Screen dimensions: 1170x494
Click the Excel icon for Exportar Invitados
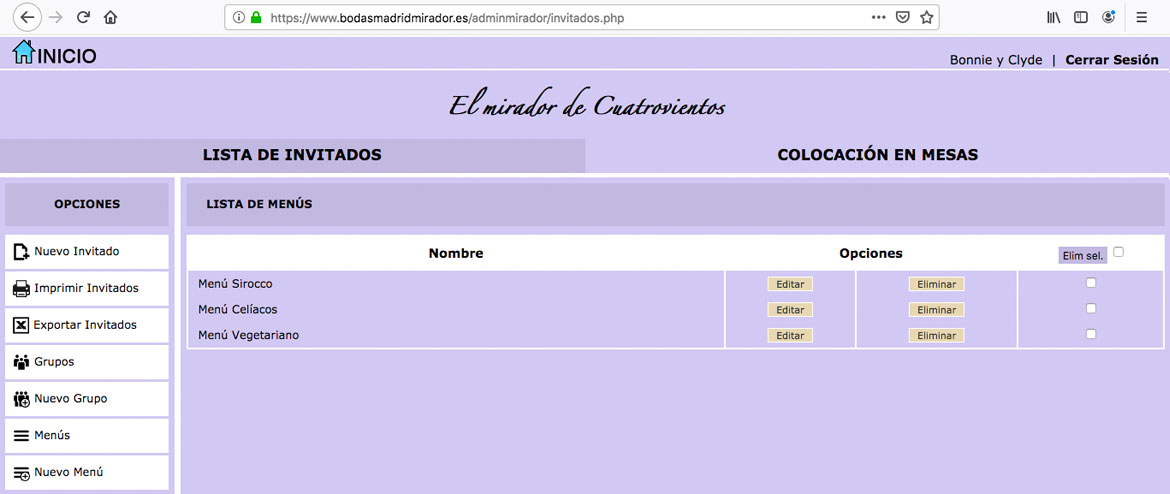click(21, 325)
